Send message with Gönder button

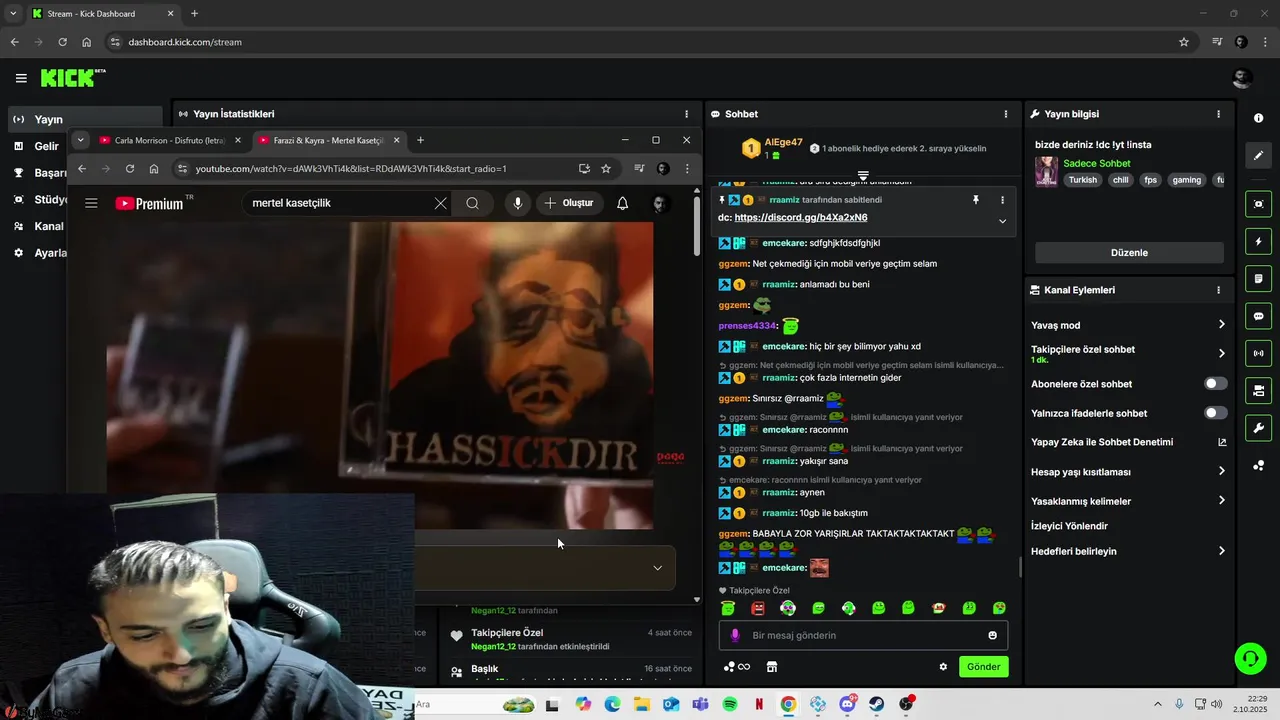pyautogui.click(x=983, y=667)
